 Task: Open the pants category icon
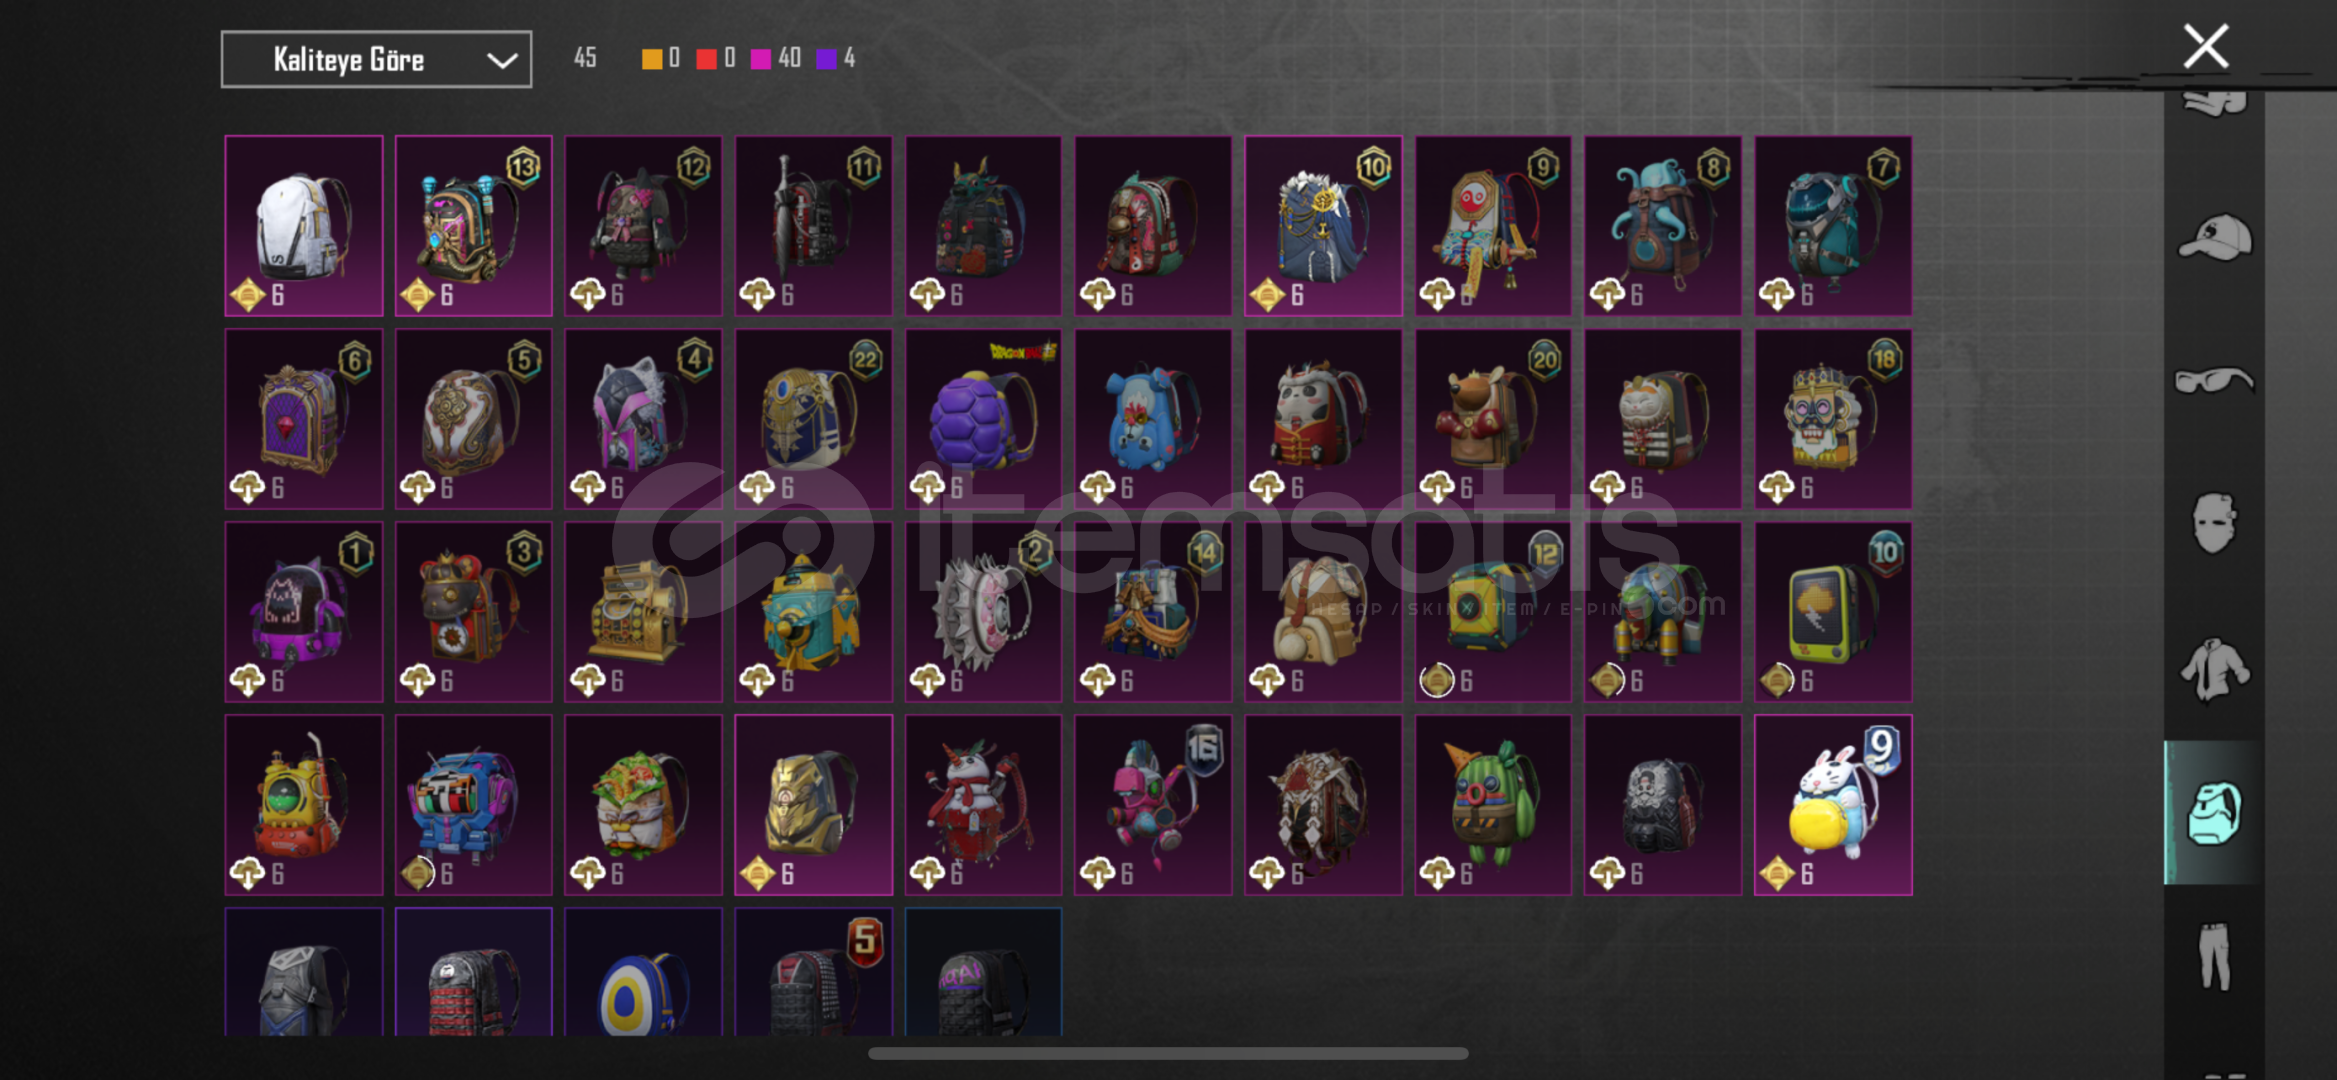(2214, 956)
